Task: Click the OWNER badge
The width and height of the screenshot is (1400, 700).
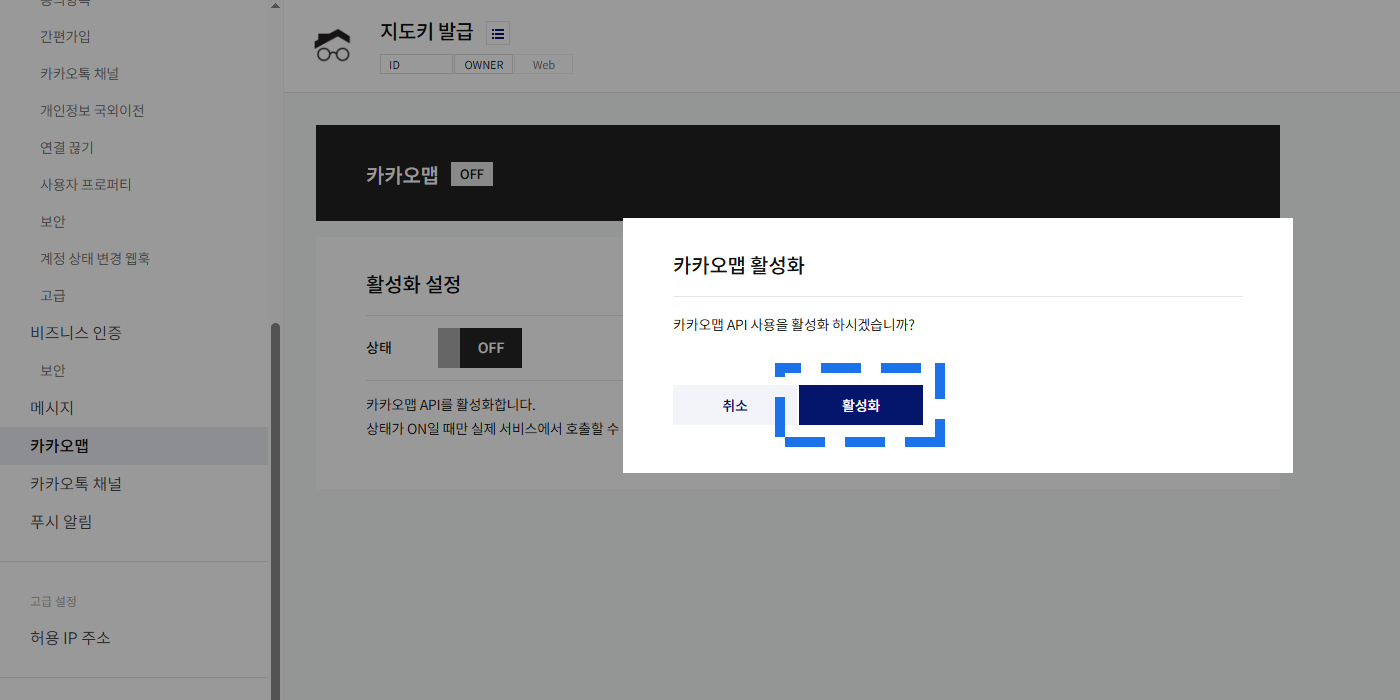Action: [484, 65]
